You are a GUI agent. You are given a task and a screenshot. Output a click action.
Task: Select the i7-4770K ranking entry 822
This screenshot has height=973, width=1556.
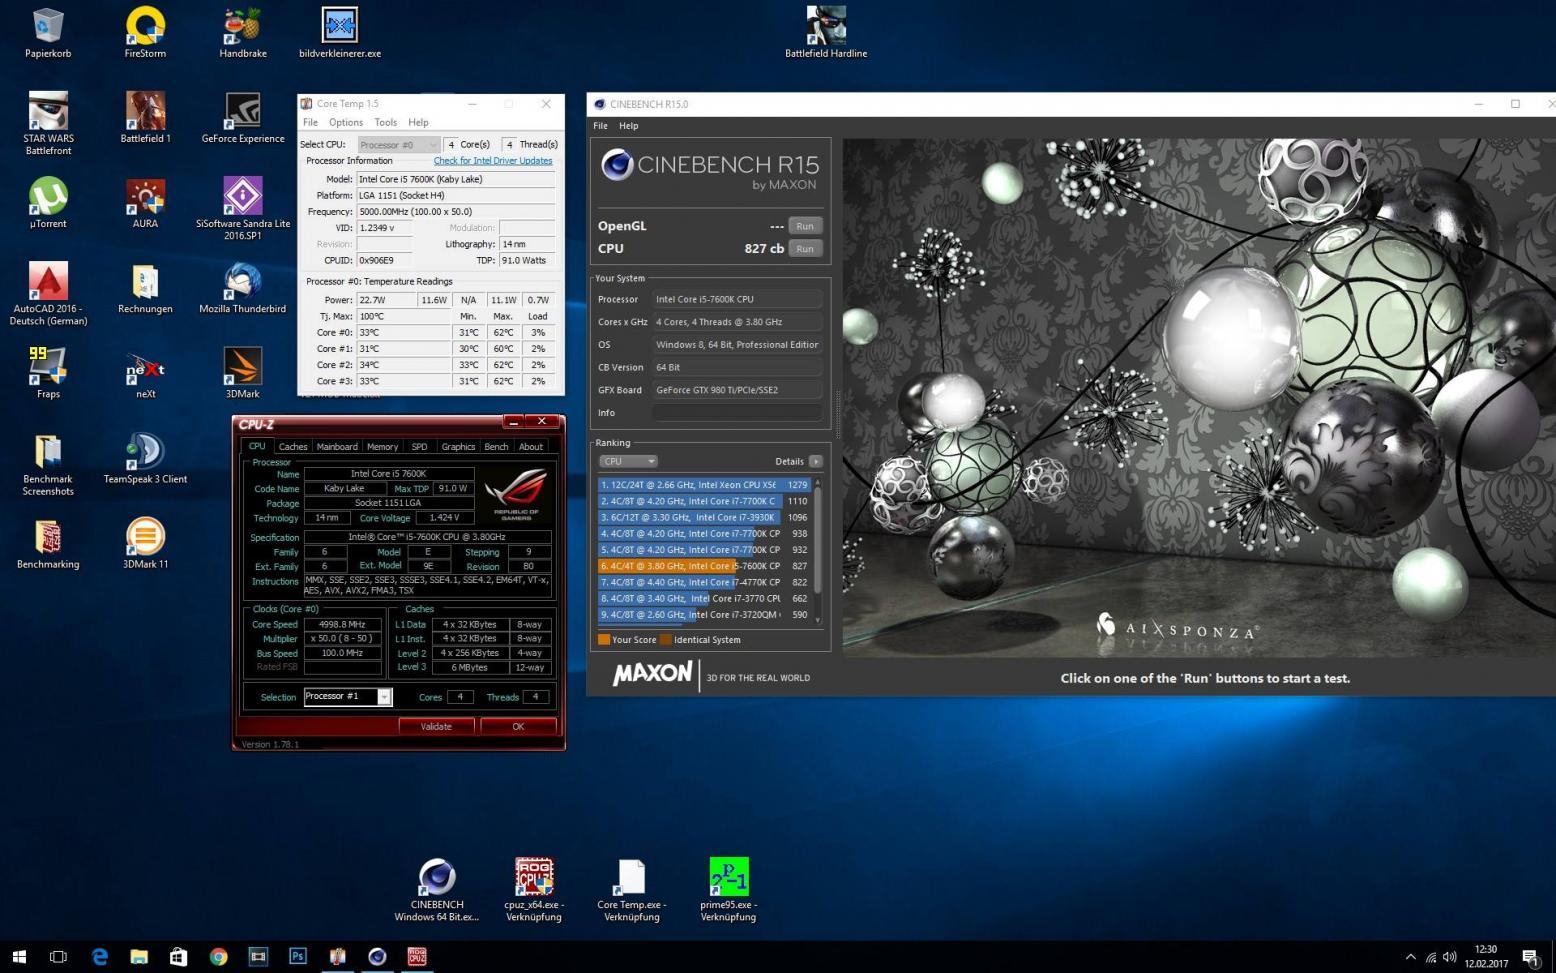click(x=704, y=582)
